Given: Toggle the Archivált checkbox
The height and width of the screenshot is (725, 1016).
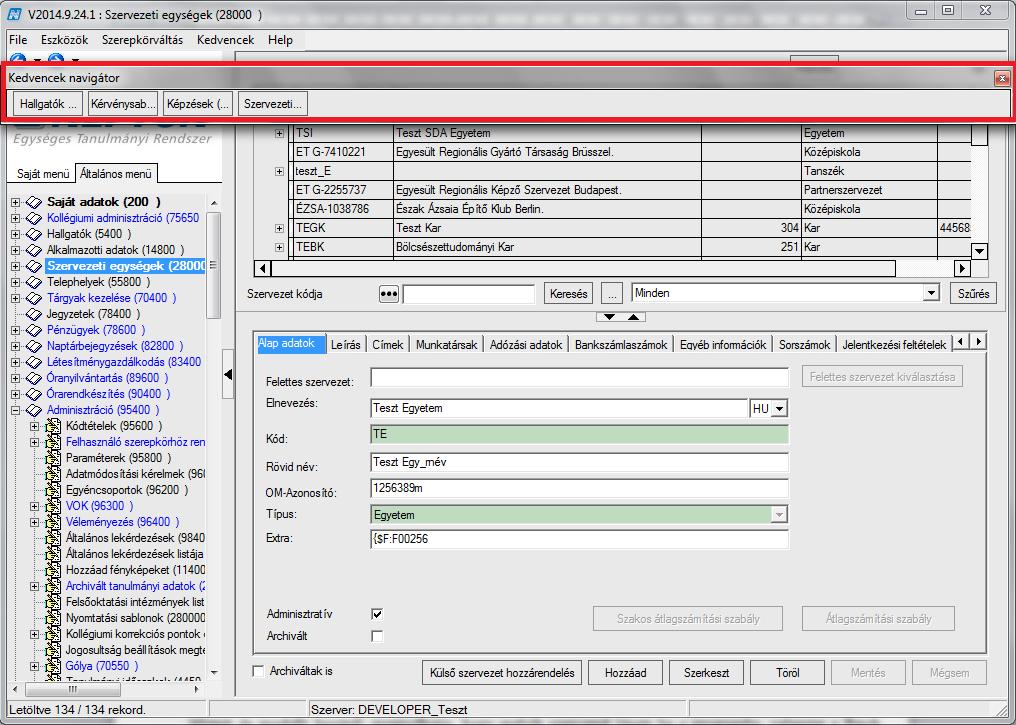Looking at the screenshot, I should (x=377, y=636).
